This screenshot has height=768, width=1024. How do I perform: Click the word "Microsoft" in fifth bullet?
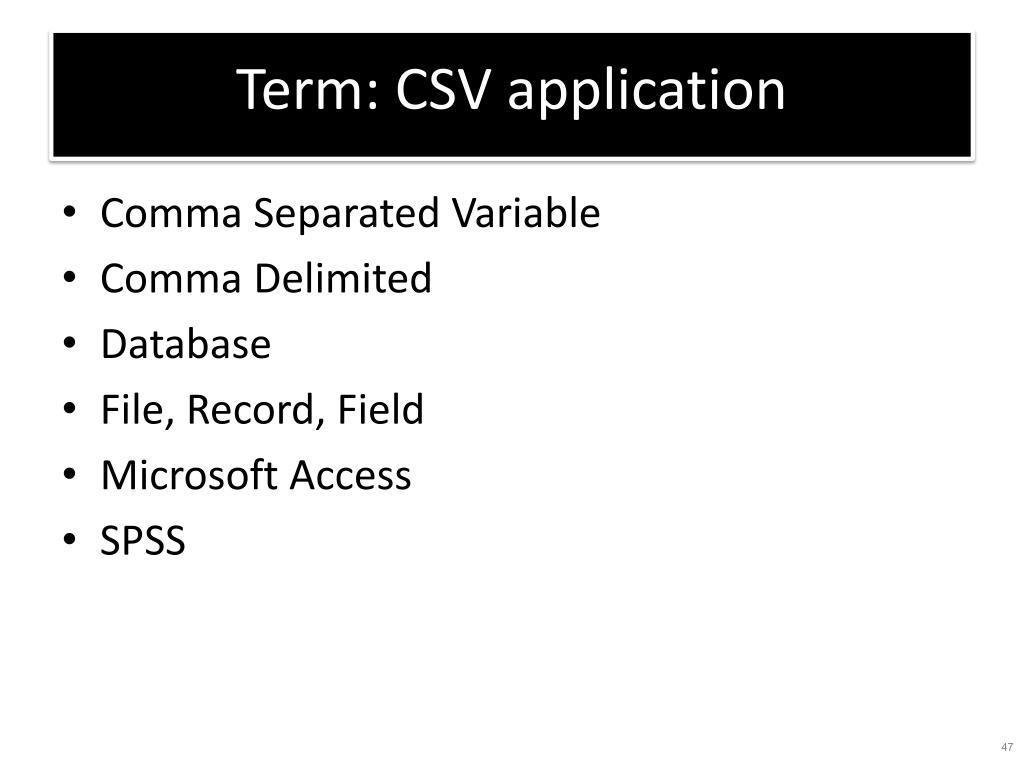tap(190, 475)
